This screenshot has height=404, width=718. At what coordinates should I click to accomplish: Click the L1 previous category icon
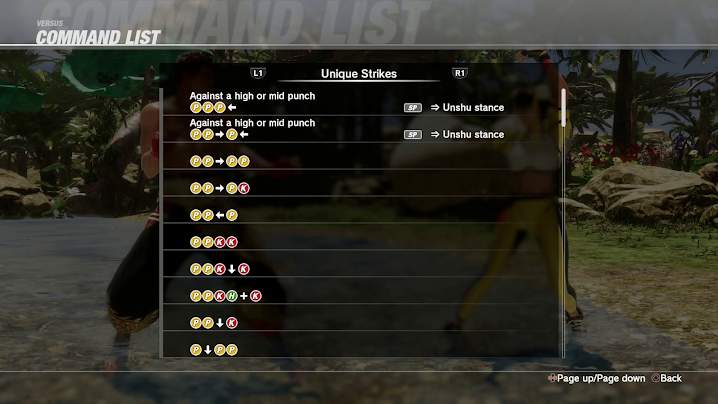pyautogui.click(x=258, y=73)
